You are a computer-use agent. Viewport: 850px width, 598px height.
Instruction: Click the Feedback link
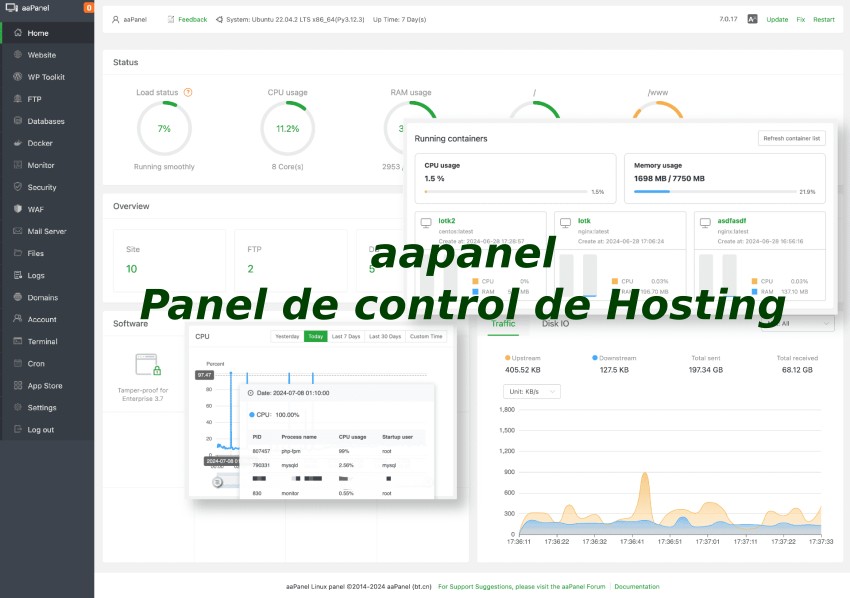click(192, 20)
